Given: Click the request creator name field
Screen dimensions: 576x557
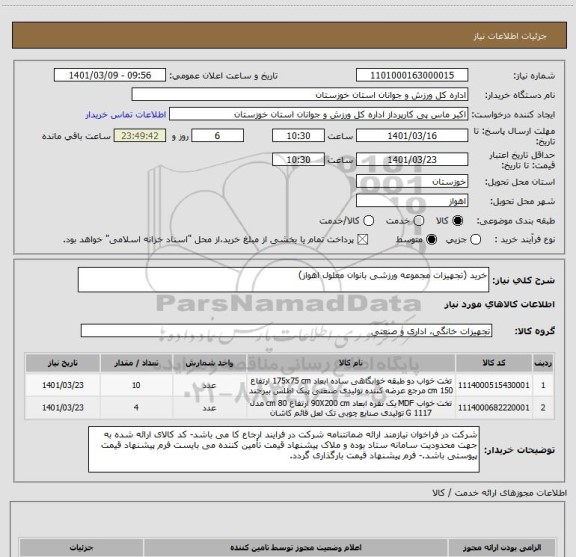Looking at the screenshot, I should click(318, 114).
